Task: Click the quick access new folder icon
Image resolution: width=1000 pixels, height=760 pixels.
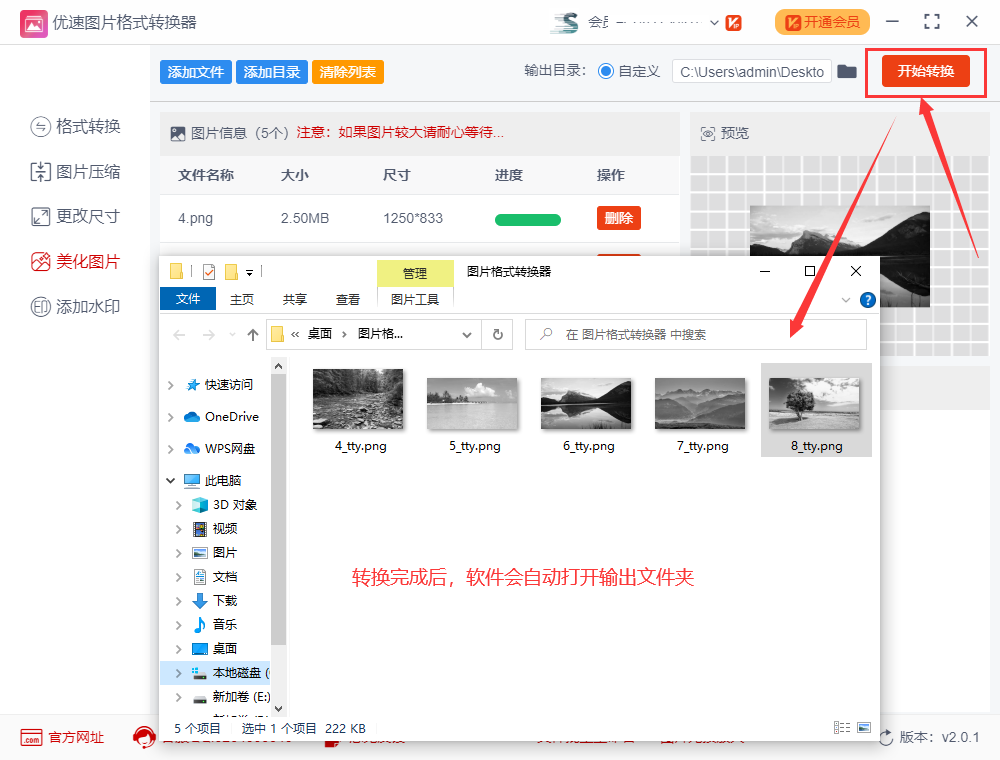Action: click(x=232, y=272)
